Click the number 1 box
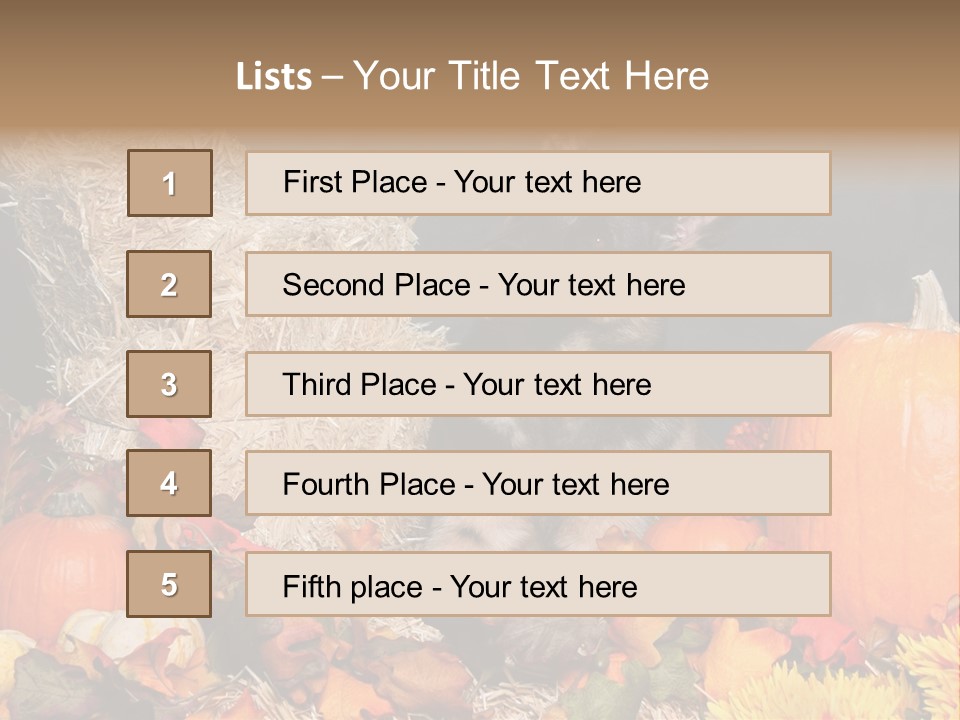Viewport: 960px width, 720px height. (170, 183)
